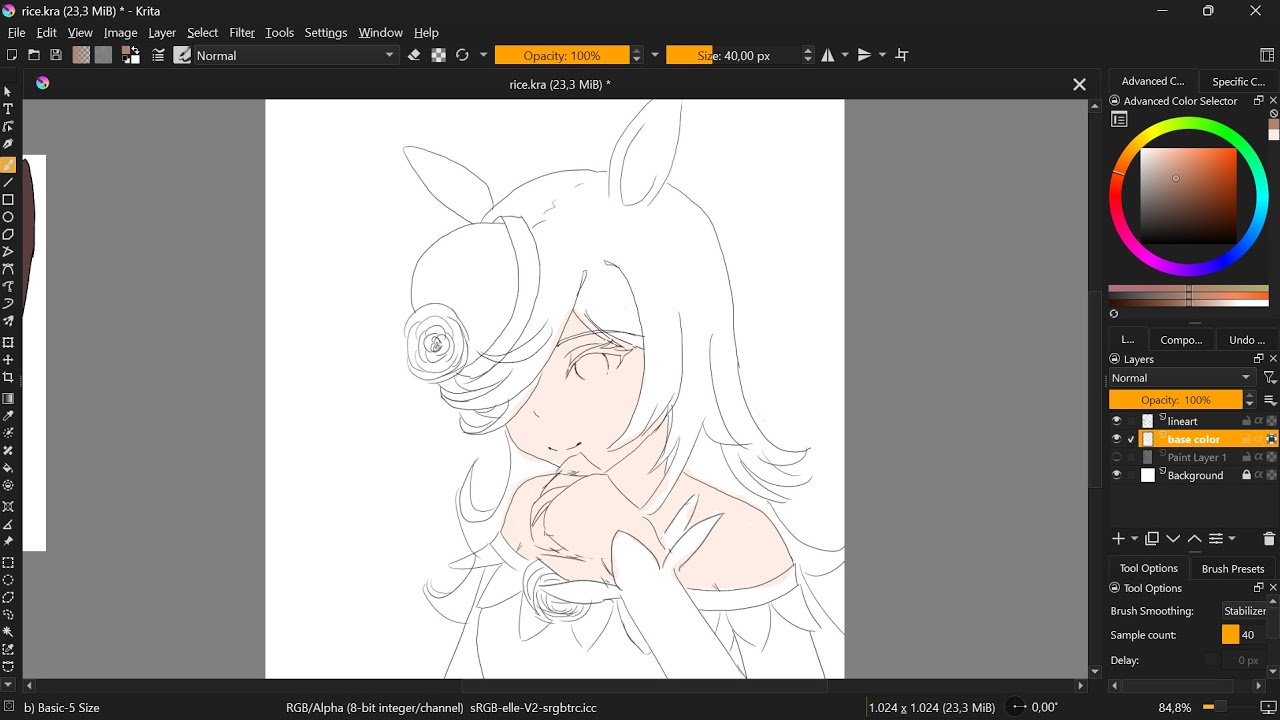1280x720 pixels.
Task: Select the Color Sampler eyedropper tool
Action: pos(9,416)
